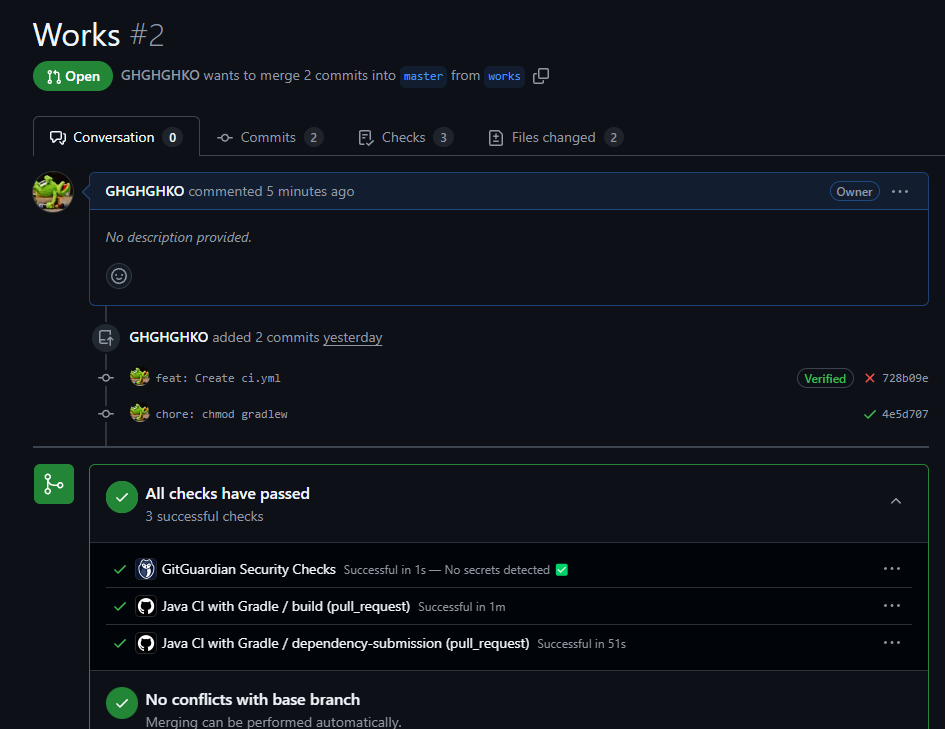Click the GitGuardian Security Checks logo
The width and height of the screenshot is (945, 729).
146,568
